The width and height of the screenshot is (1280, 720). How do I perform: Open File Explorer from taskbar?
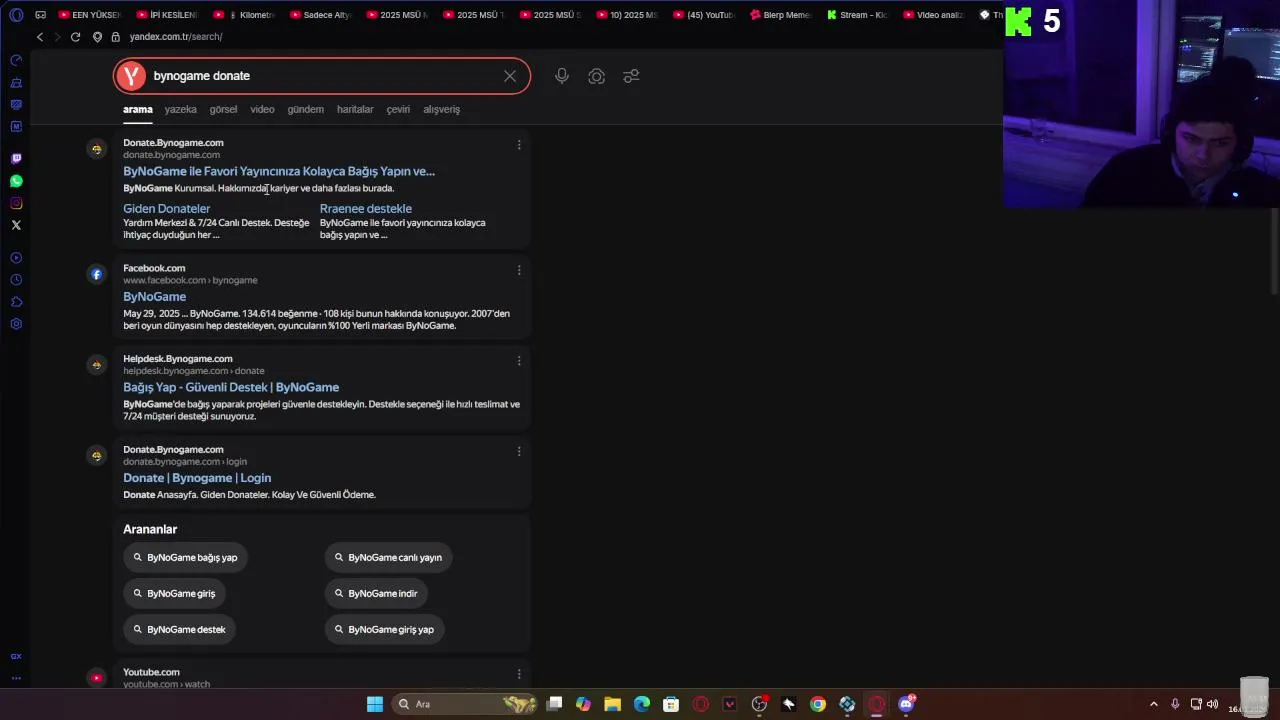(x=612, y=704)
